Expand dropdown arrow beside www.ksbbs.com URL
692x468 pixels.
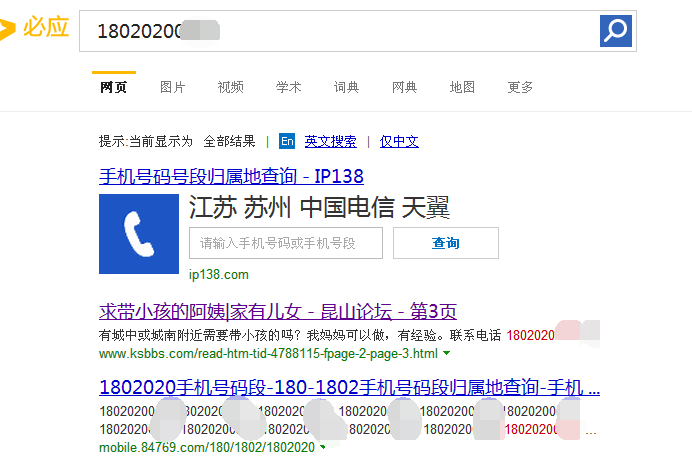[x=446, y=354]
